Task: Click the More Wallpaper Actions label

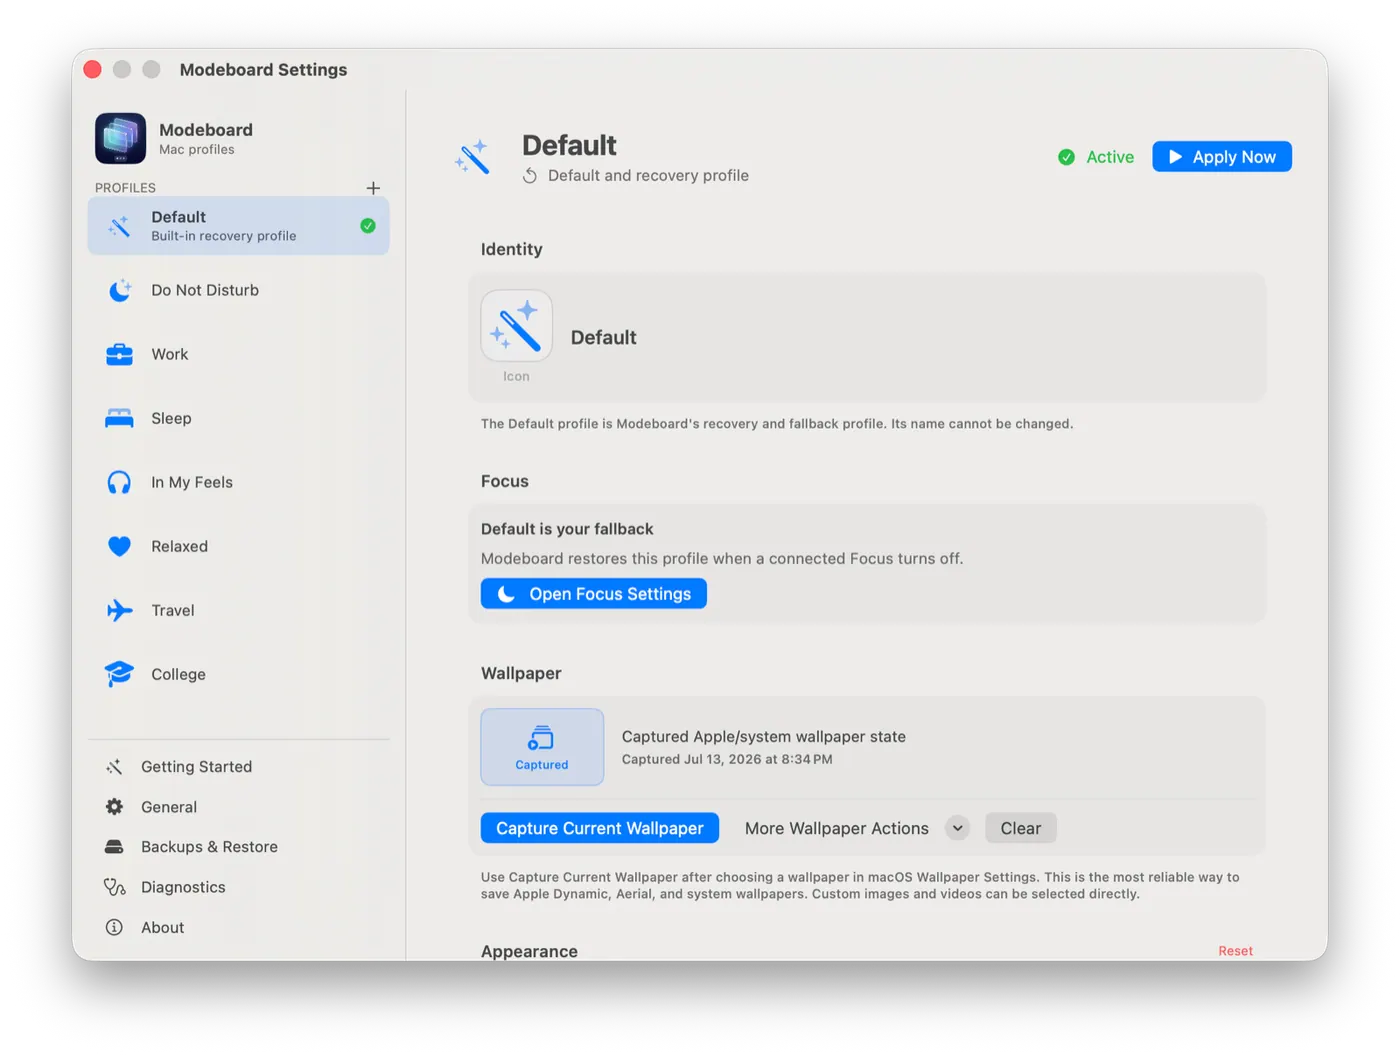Action: (x=837, y=828)
